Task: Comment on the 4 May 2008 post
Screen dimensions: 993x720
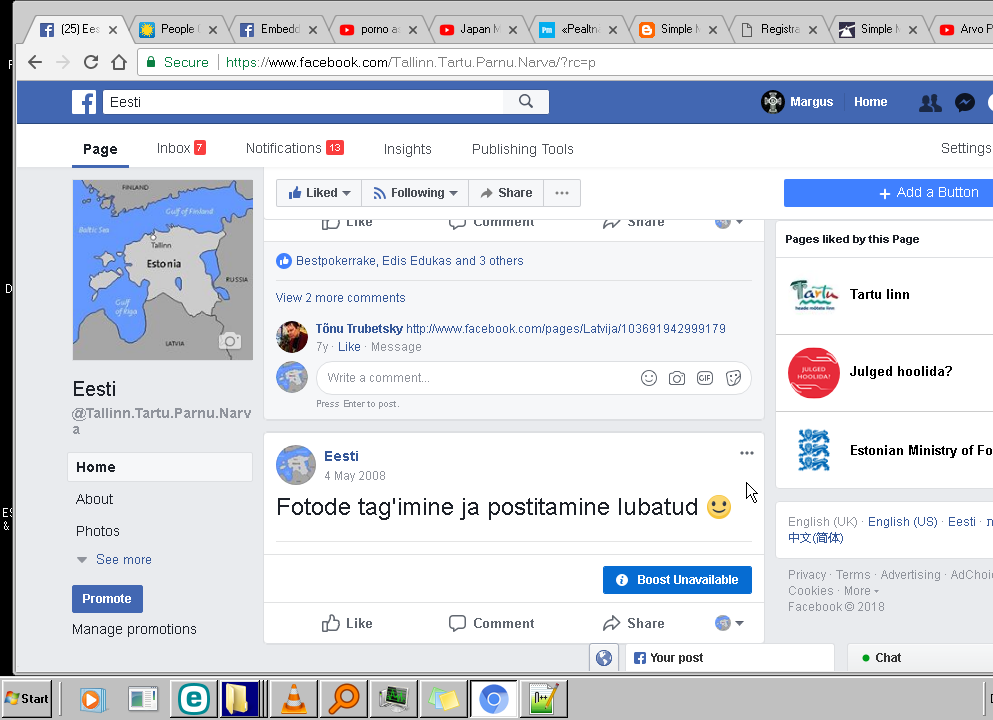Action: point(491,624)
